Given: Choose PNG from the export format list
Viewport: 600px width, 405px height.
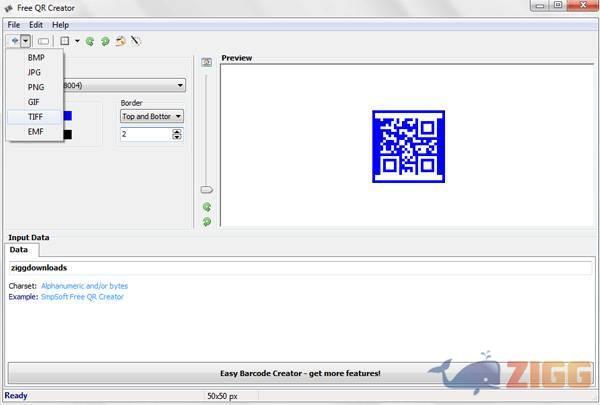Looking at the screenshot, I should pyautogui.click(x=36, y=87).
